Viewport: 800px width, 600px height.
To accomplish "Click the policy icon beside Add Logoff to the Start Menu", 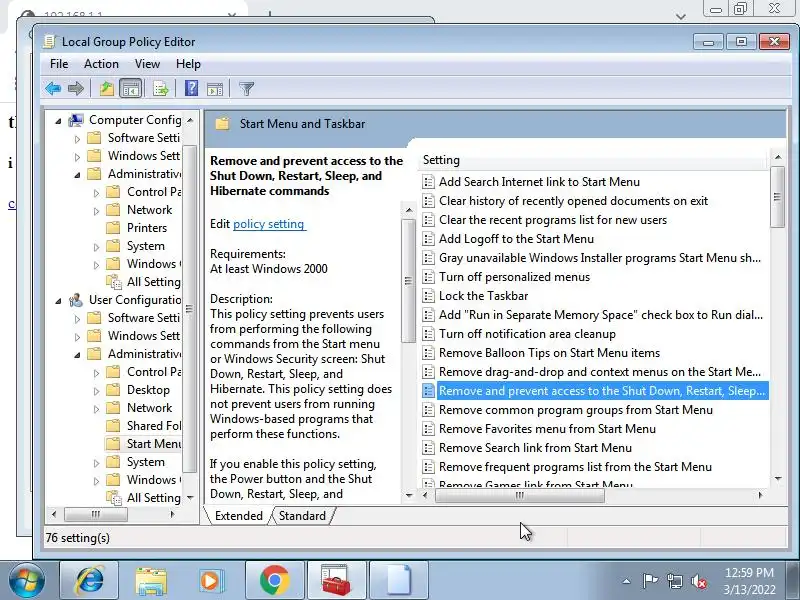I will pos(429,239).
